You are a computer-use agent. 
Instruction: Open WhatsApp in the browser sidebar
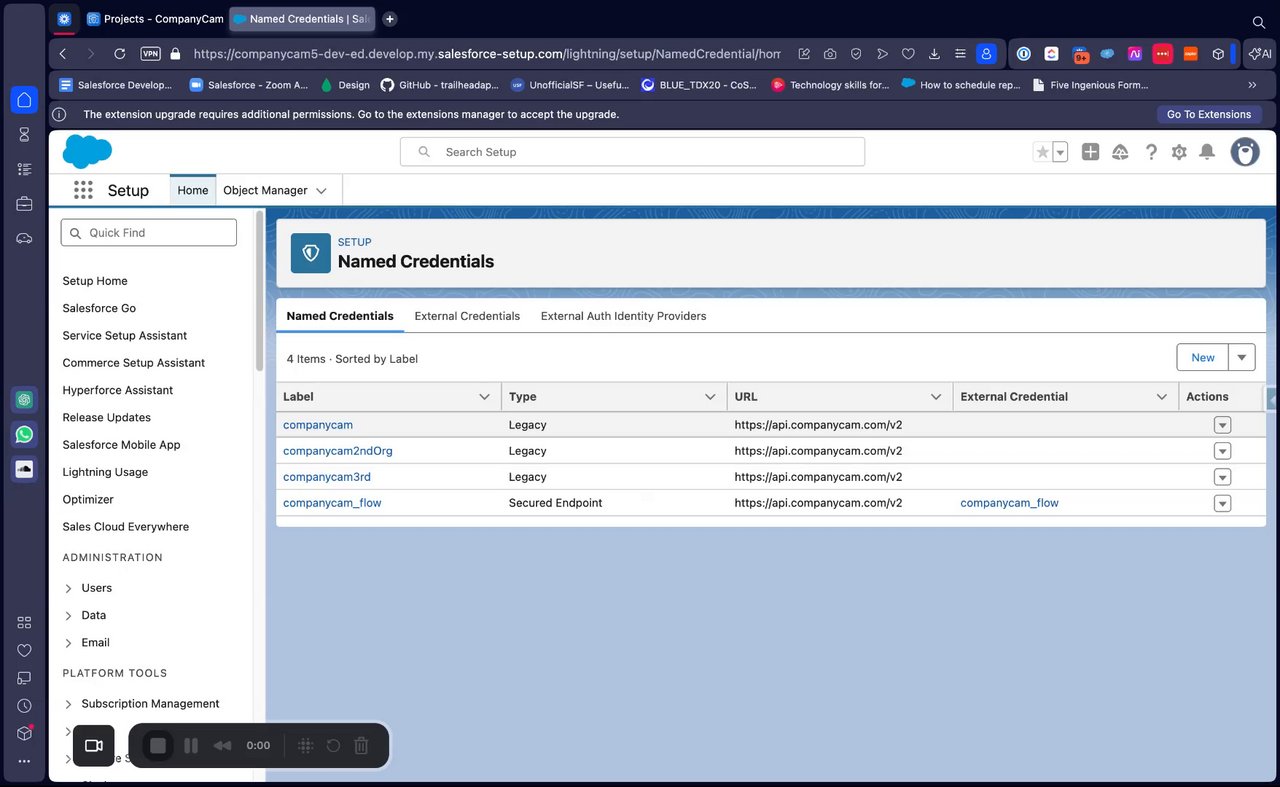(x=24, y=434)
